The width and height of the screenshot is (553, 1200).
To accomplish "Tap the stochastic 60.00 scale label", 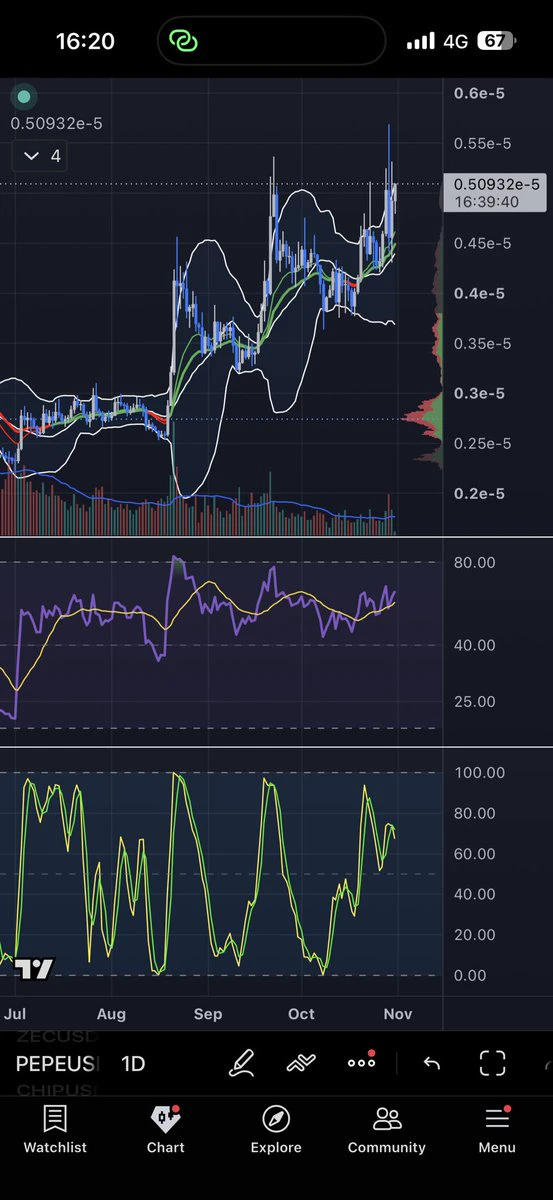I will [x=474, y=853].
